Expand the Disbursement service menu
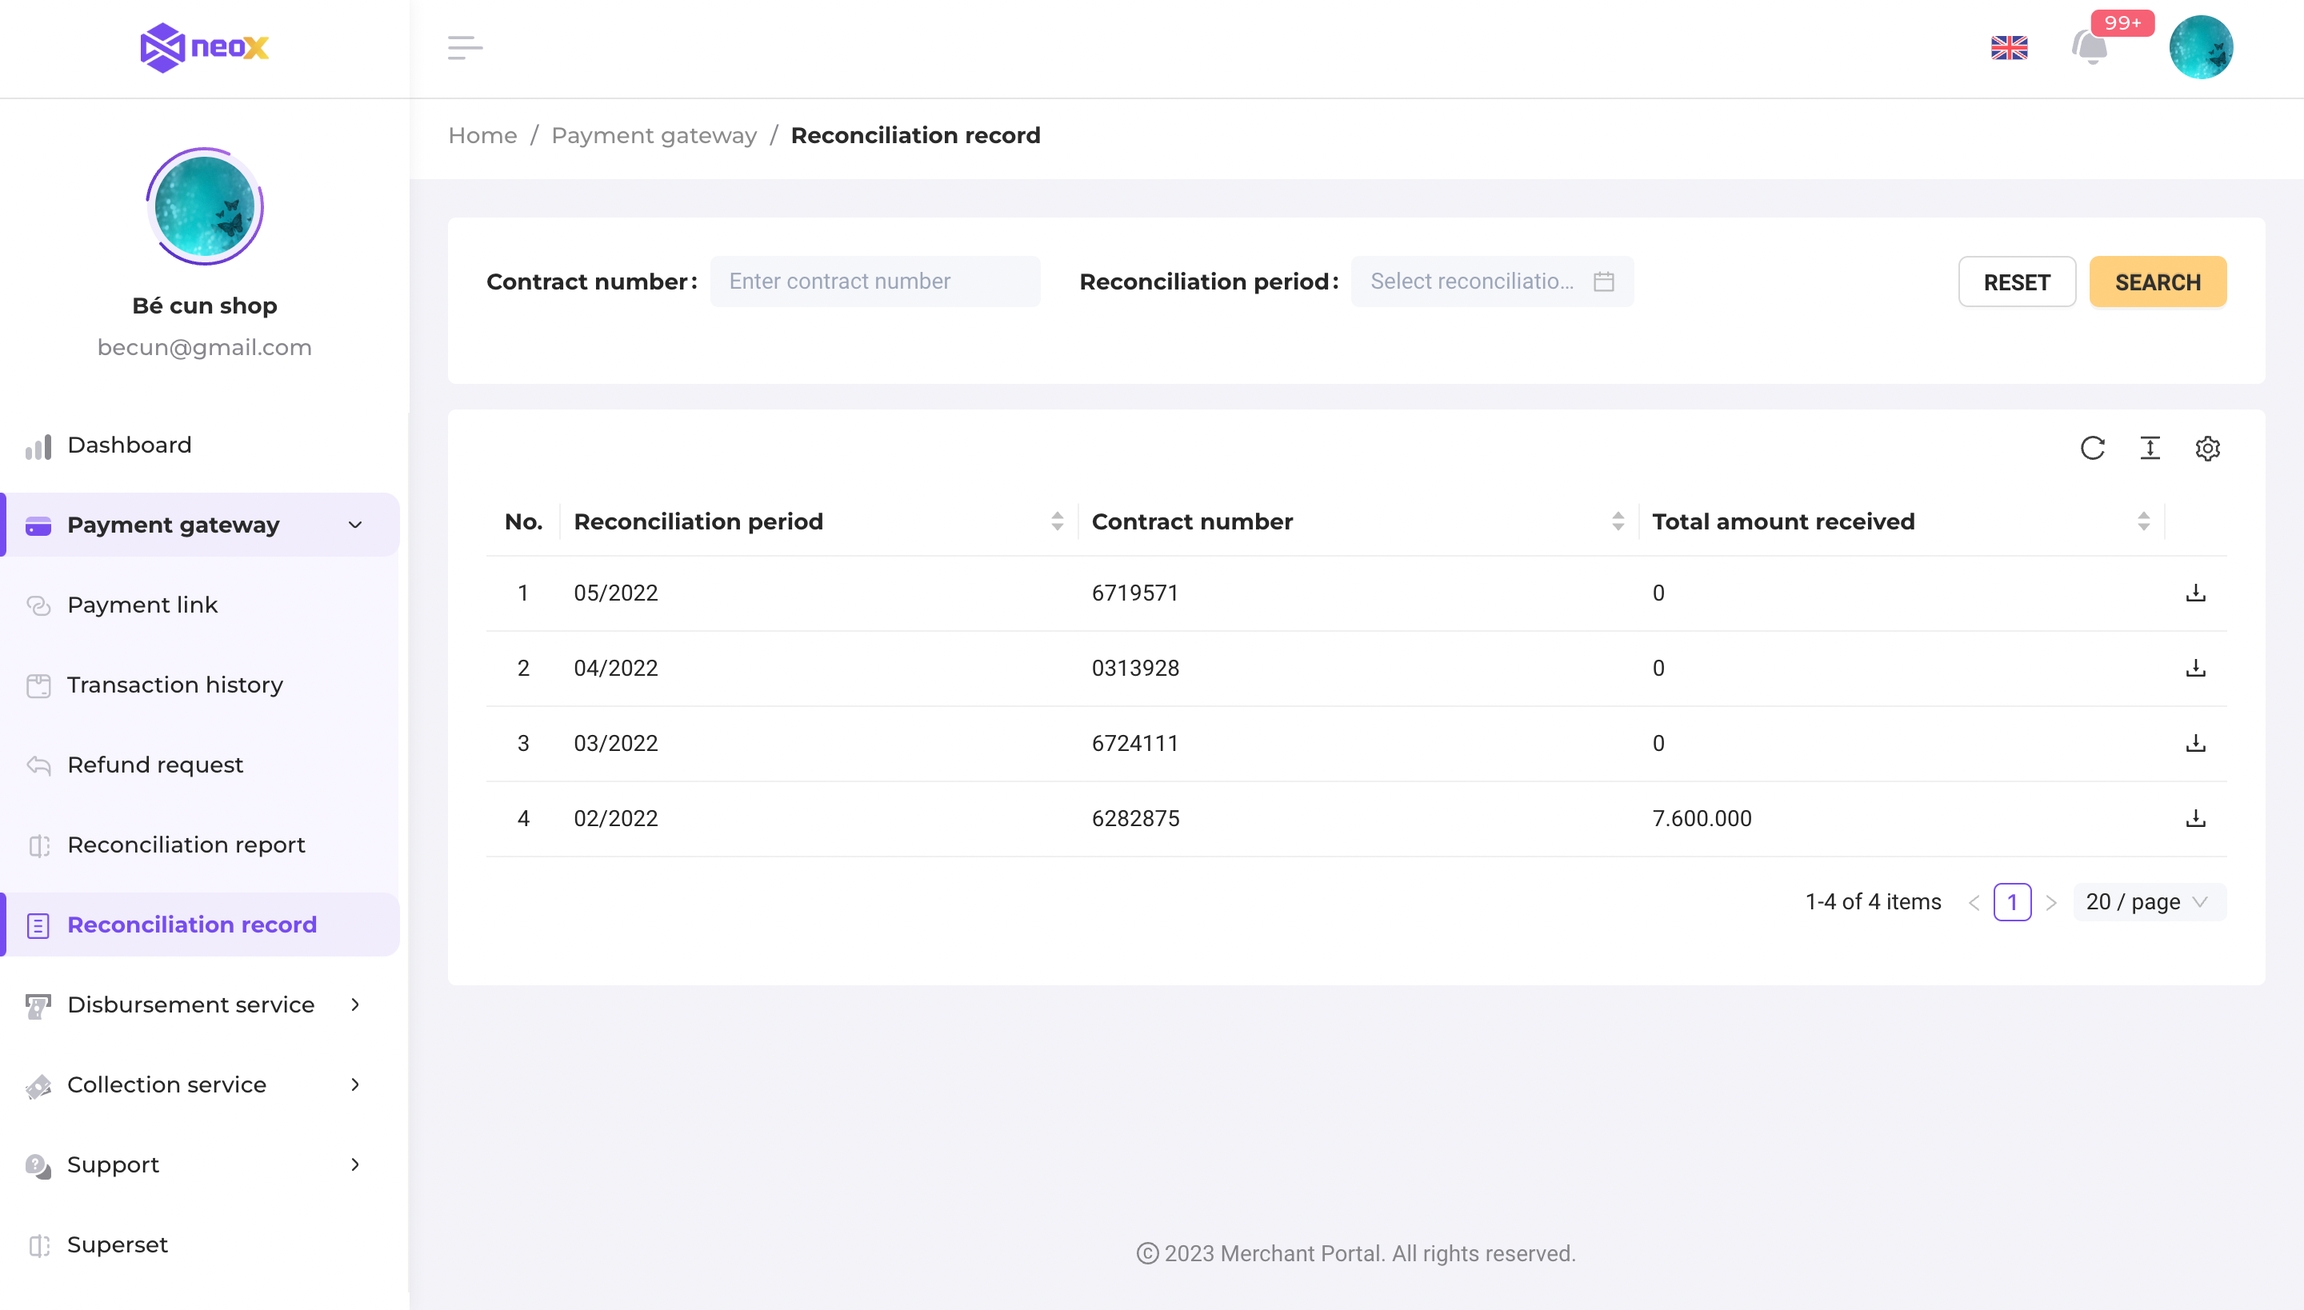 point(192,1005)
